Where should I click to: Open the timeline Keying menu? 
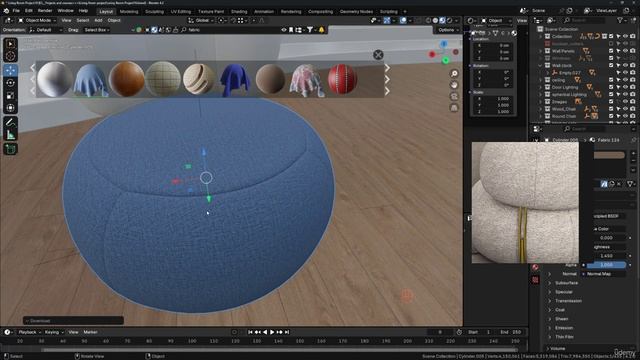[x=54, y=332]
